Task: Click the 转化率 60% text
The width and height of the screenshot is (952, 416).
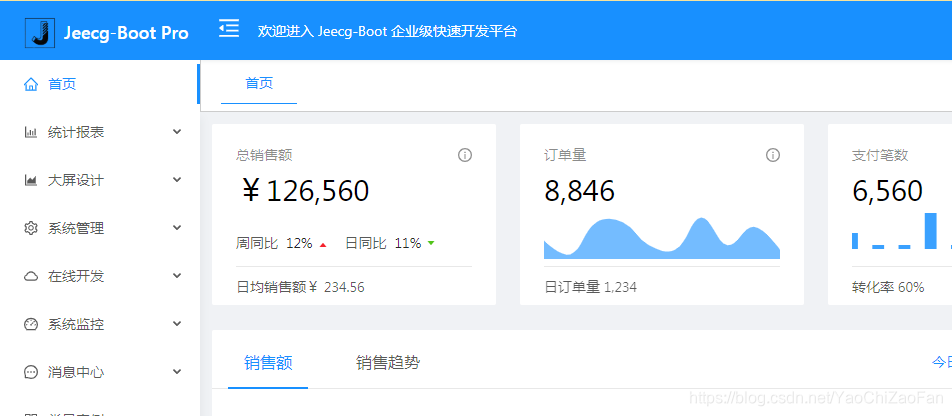Action: coord(888,287)
